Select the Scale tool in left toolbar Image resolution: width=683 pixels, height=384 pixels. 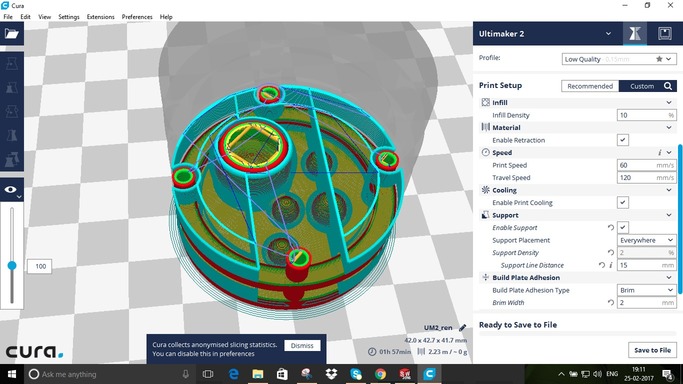12,88
